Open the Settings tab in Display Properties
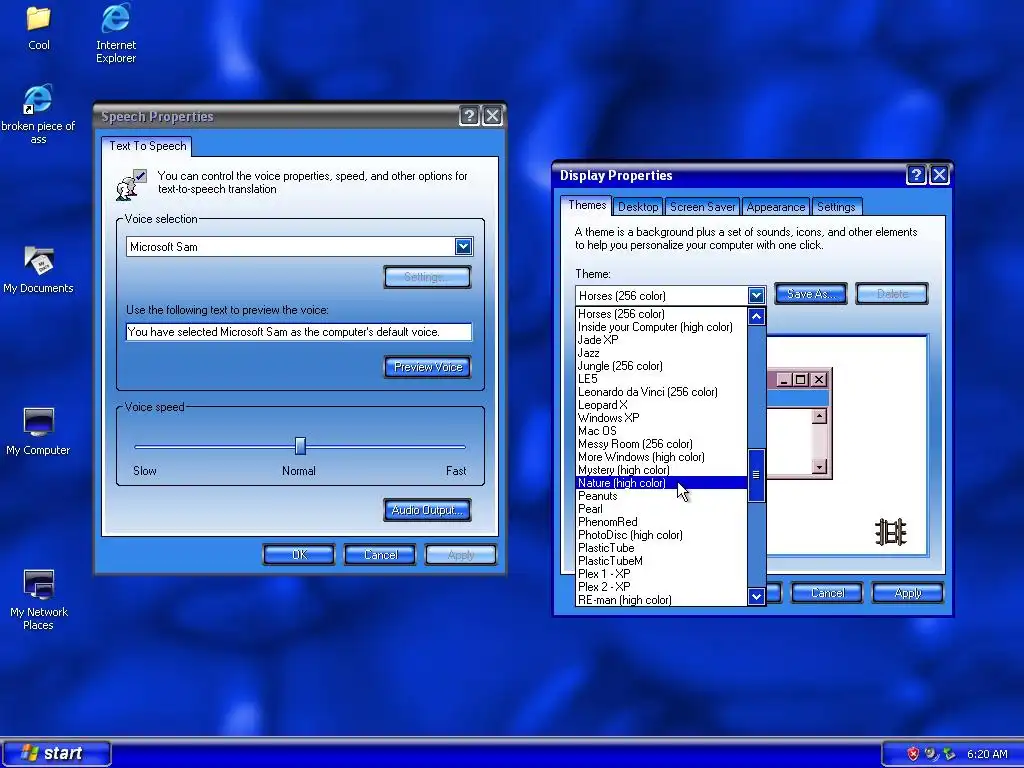The image size is (1024, 768). (x=836, y=207)
